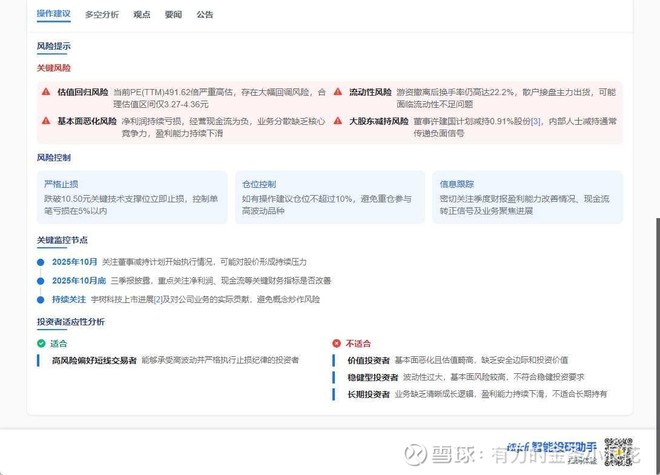Click warning triangle next to 基本面恶化风险
Image resolution: width=660 pixels, height=475 pixels.
(46, 121)
